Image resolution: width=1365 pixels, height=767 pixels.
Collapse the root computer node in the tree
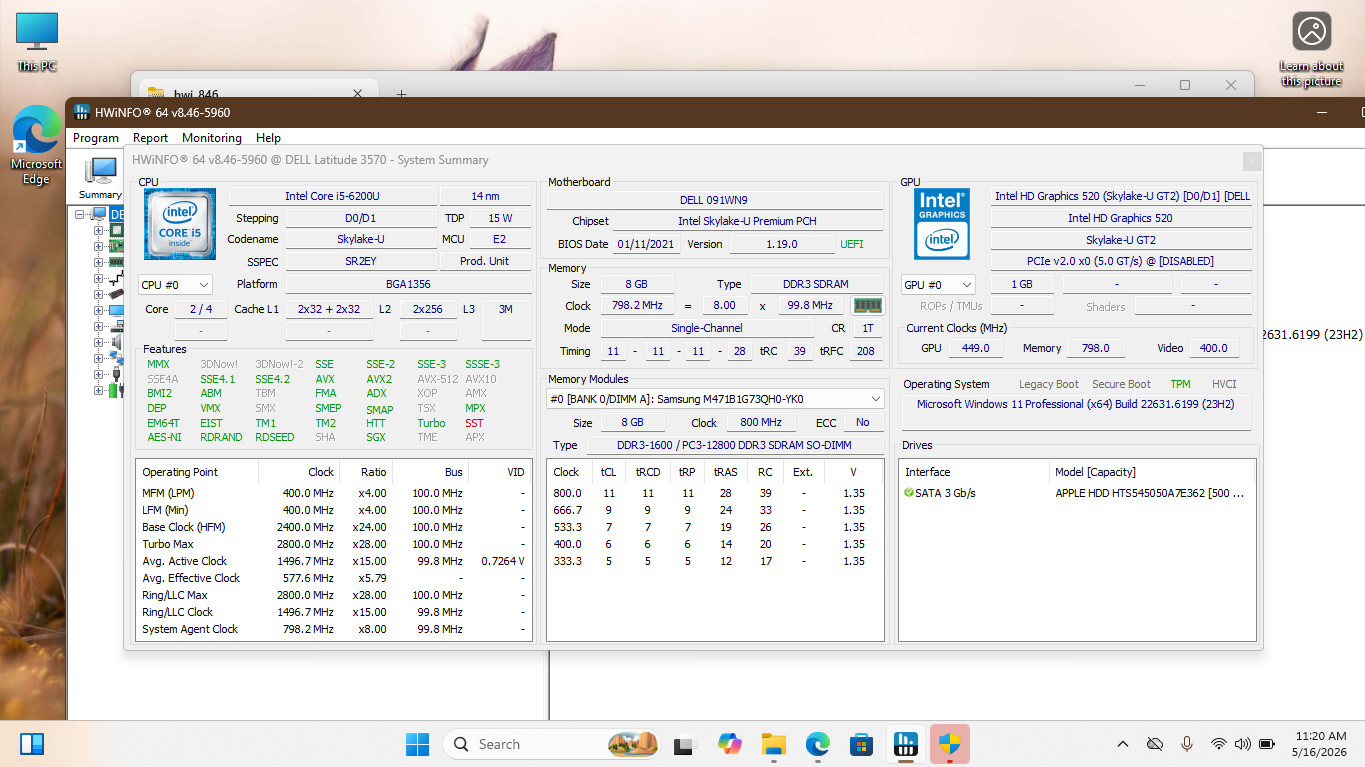(79, 214)
